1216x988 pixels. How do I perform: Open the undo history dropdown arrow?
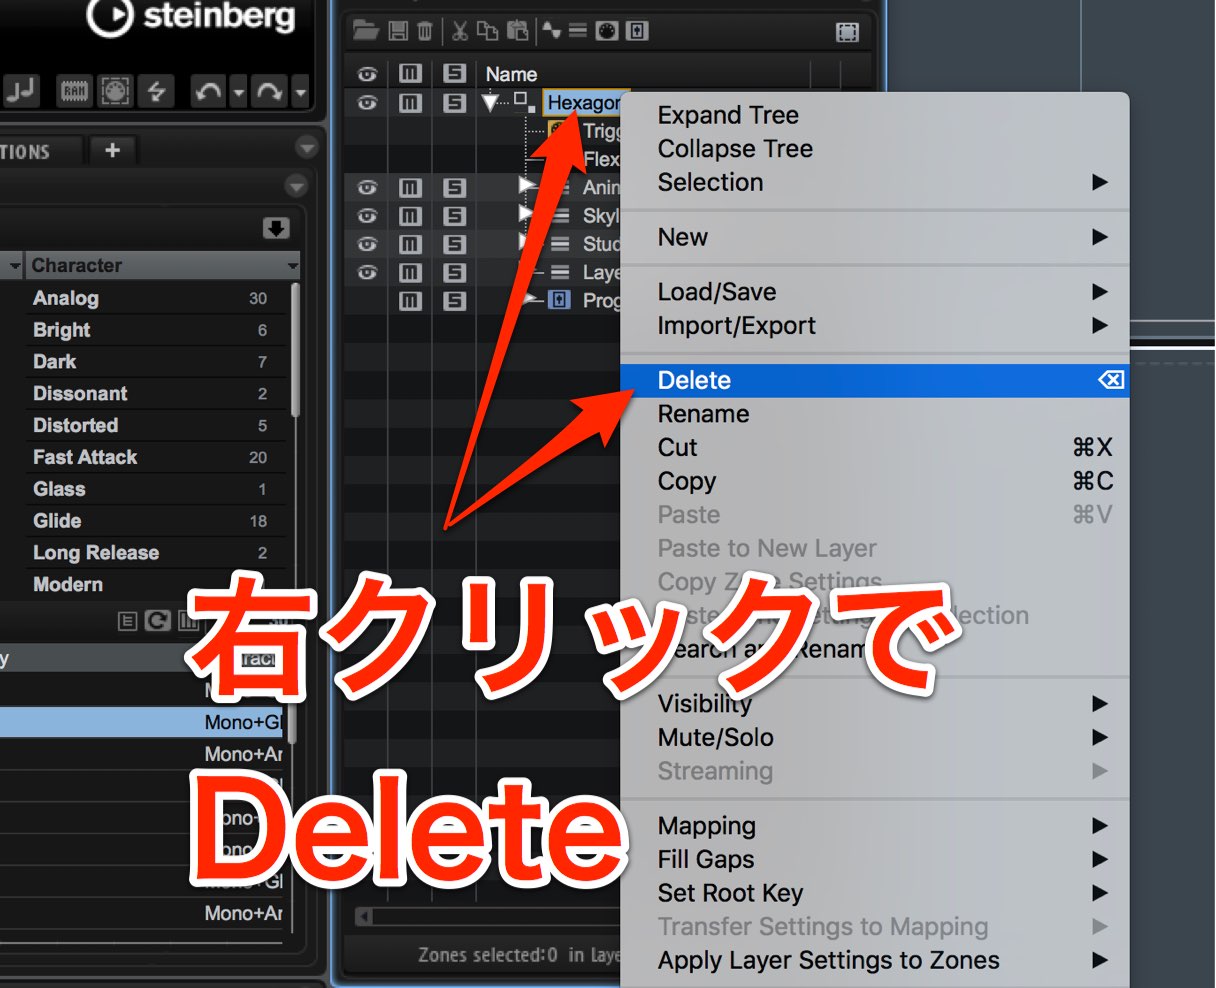[x=238, y=93]
